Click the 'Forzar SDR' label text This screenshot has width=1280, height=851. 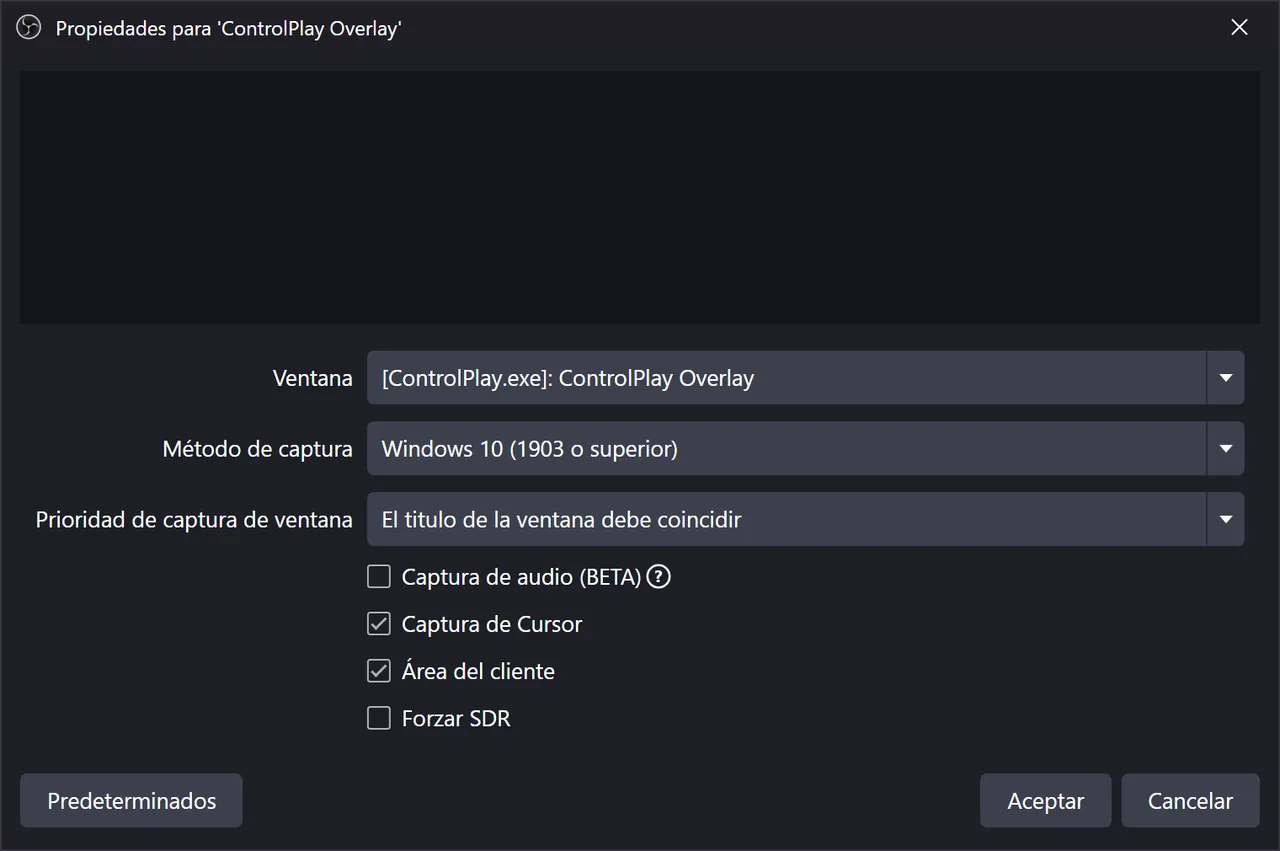[x=456, y=718]
